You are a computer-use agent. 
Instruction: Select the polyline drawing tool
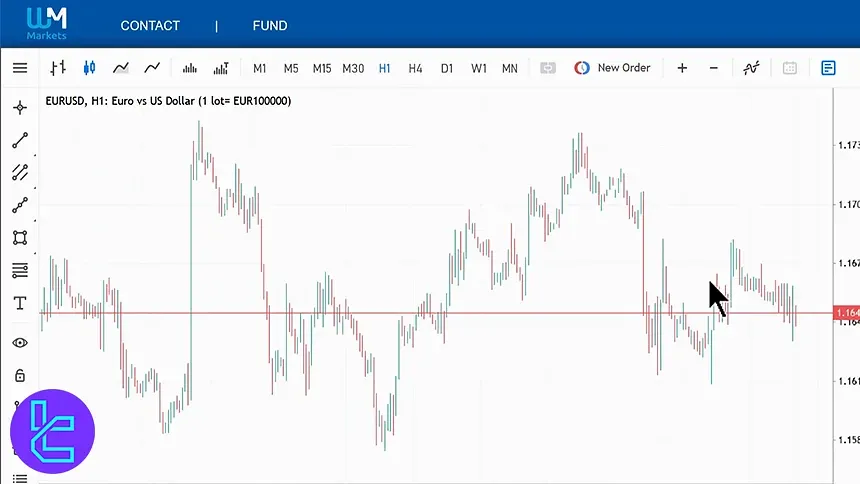[x=20, y=205]
